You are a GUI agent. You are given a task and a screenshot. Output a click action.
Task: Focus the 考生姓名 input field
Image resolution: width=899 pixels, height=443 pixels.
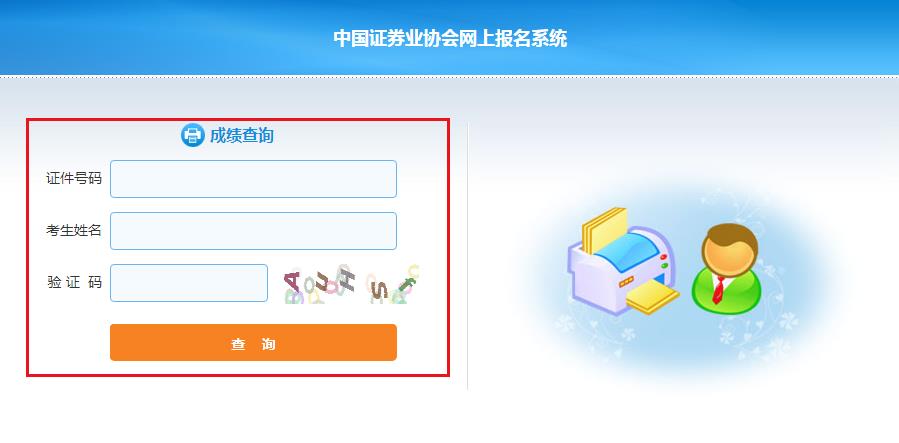[253, 231]
